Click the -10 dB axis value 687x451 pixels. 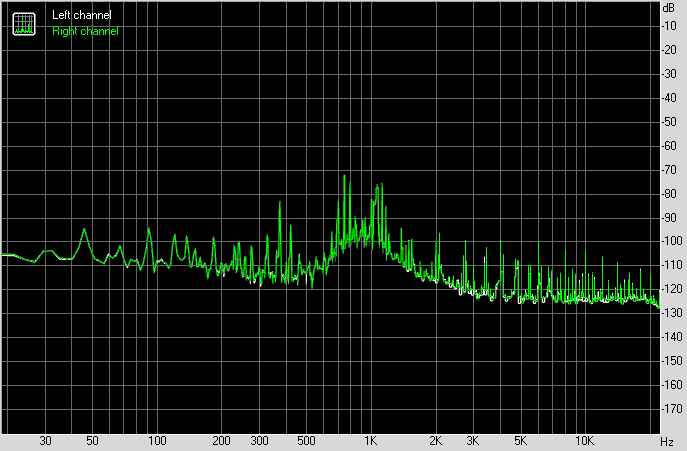tap(669, 26)
